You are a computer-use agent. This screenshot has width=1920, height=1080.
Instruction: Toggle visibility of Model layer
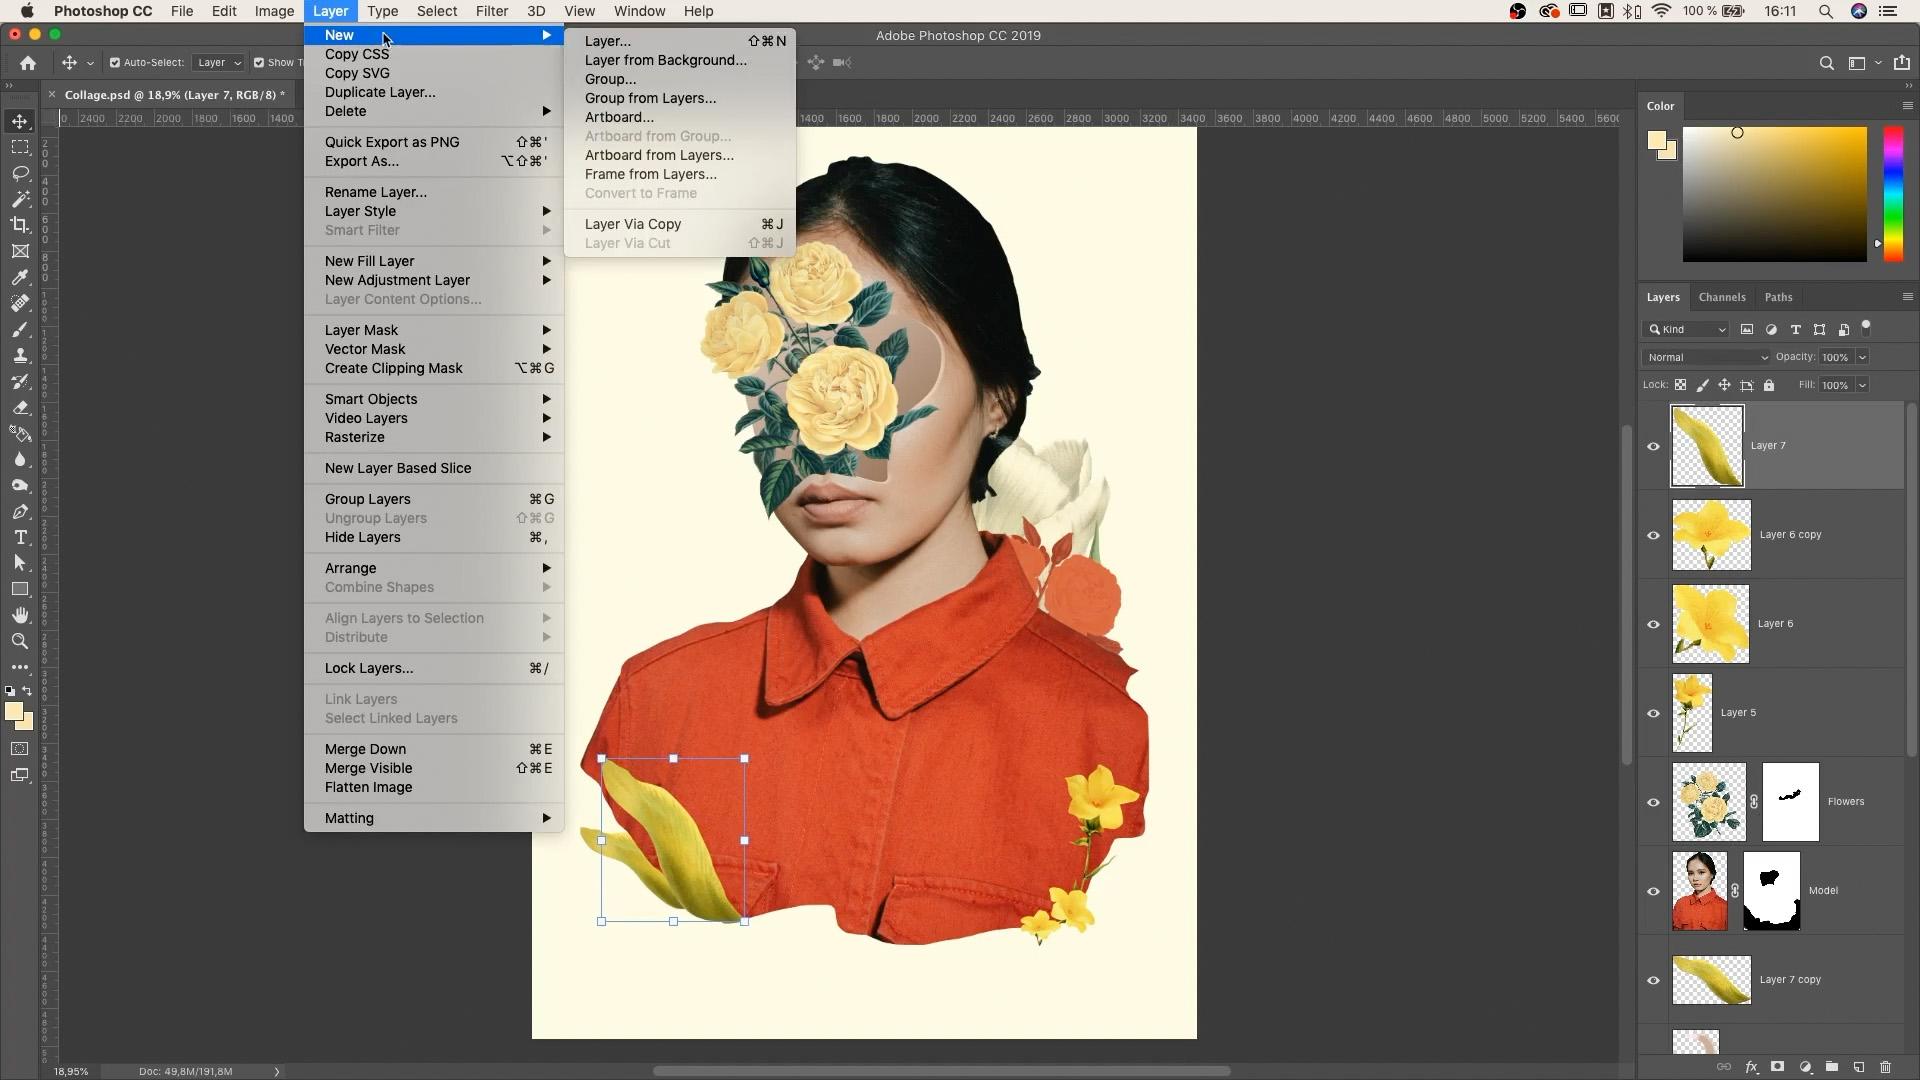click(1652, 890)
